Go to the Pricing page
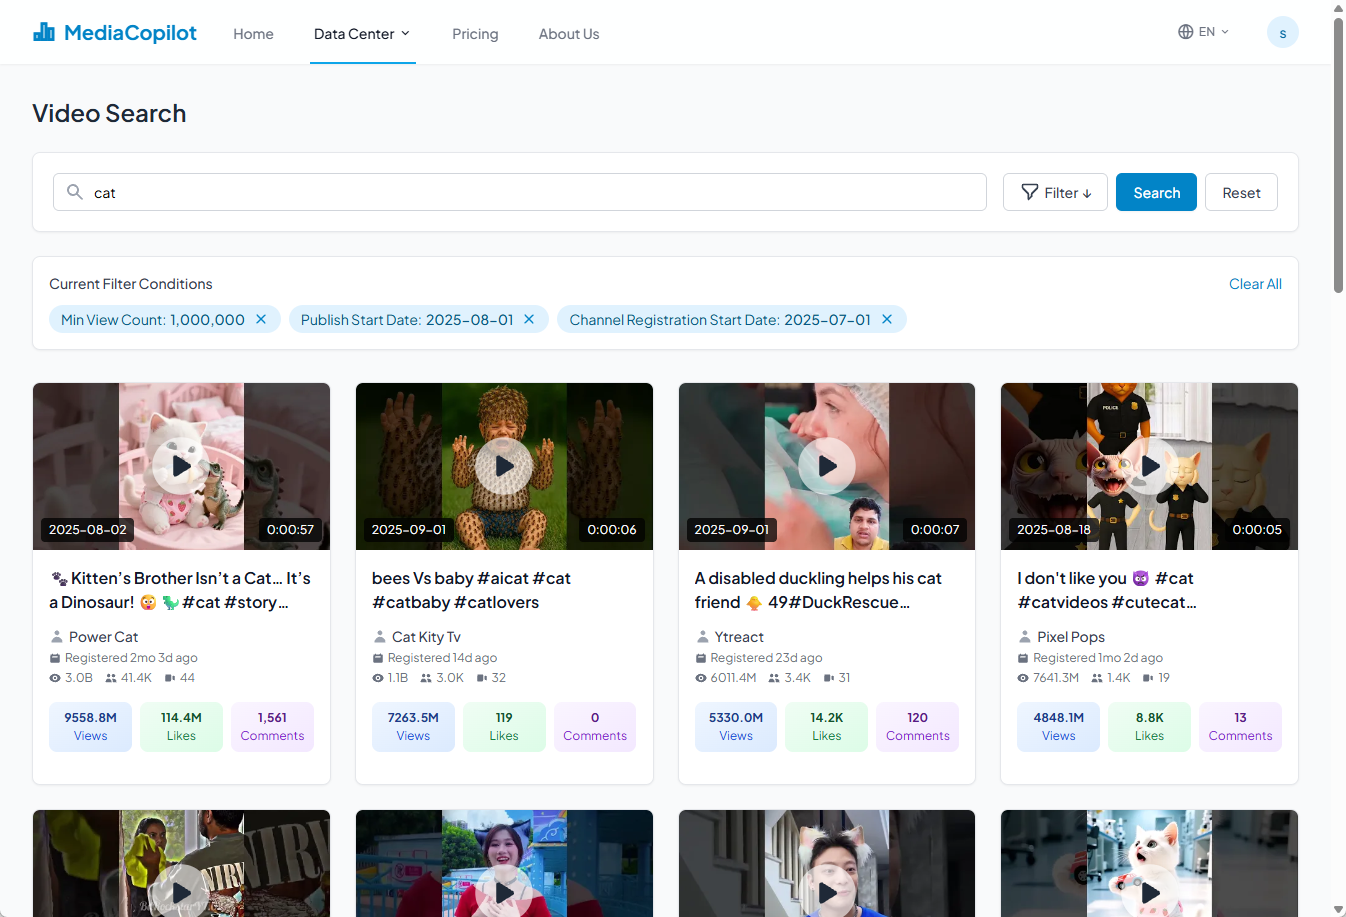 click(x=475, y=34)
